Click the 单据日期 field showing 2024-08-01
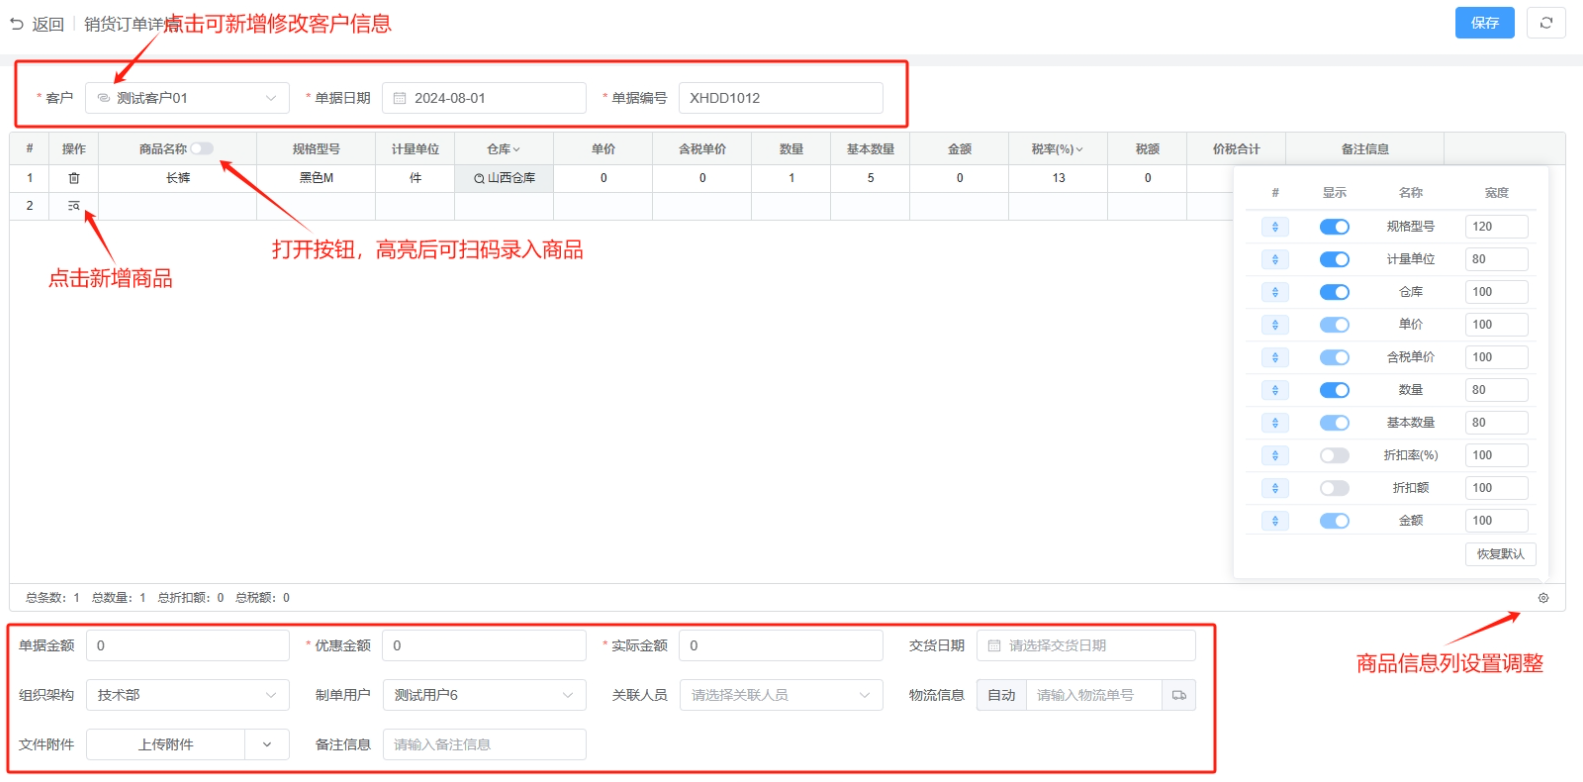 tap(484, 98)
